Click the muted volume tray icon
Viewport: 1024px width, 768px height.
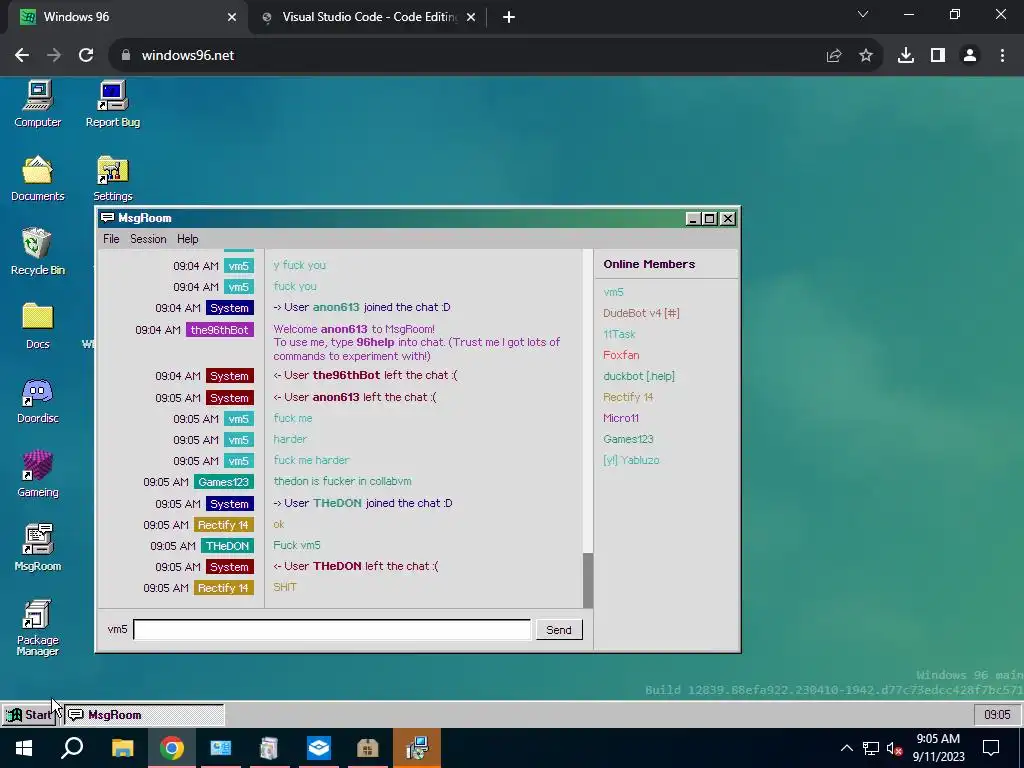[895, 748]
